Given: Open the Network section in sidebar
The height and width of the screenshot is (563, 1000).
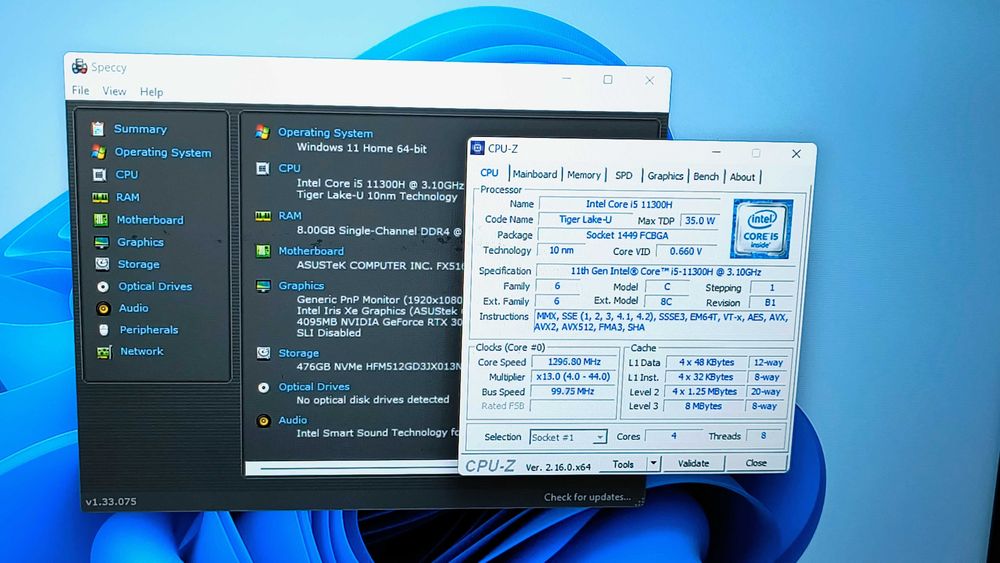Looking at the screenshot, I should click(x=142, y=351).
